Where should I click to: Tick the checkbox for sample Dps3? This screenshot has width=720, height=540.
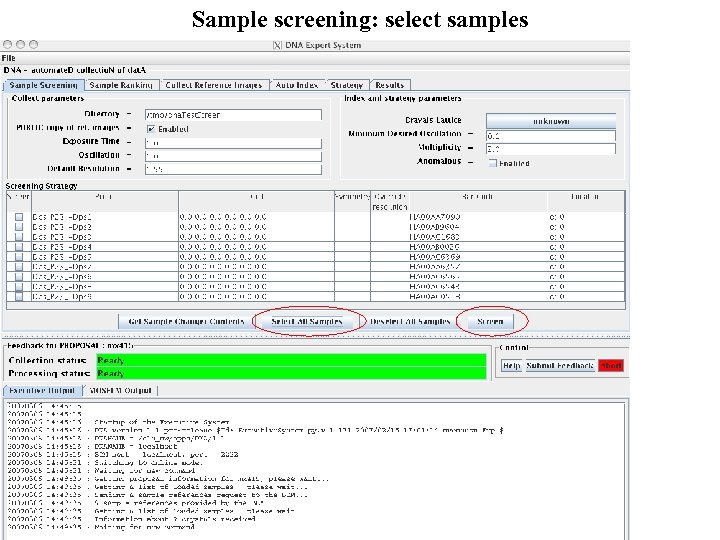pyautogui.click(x=19, y=237)
